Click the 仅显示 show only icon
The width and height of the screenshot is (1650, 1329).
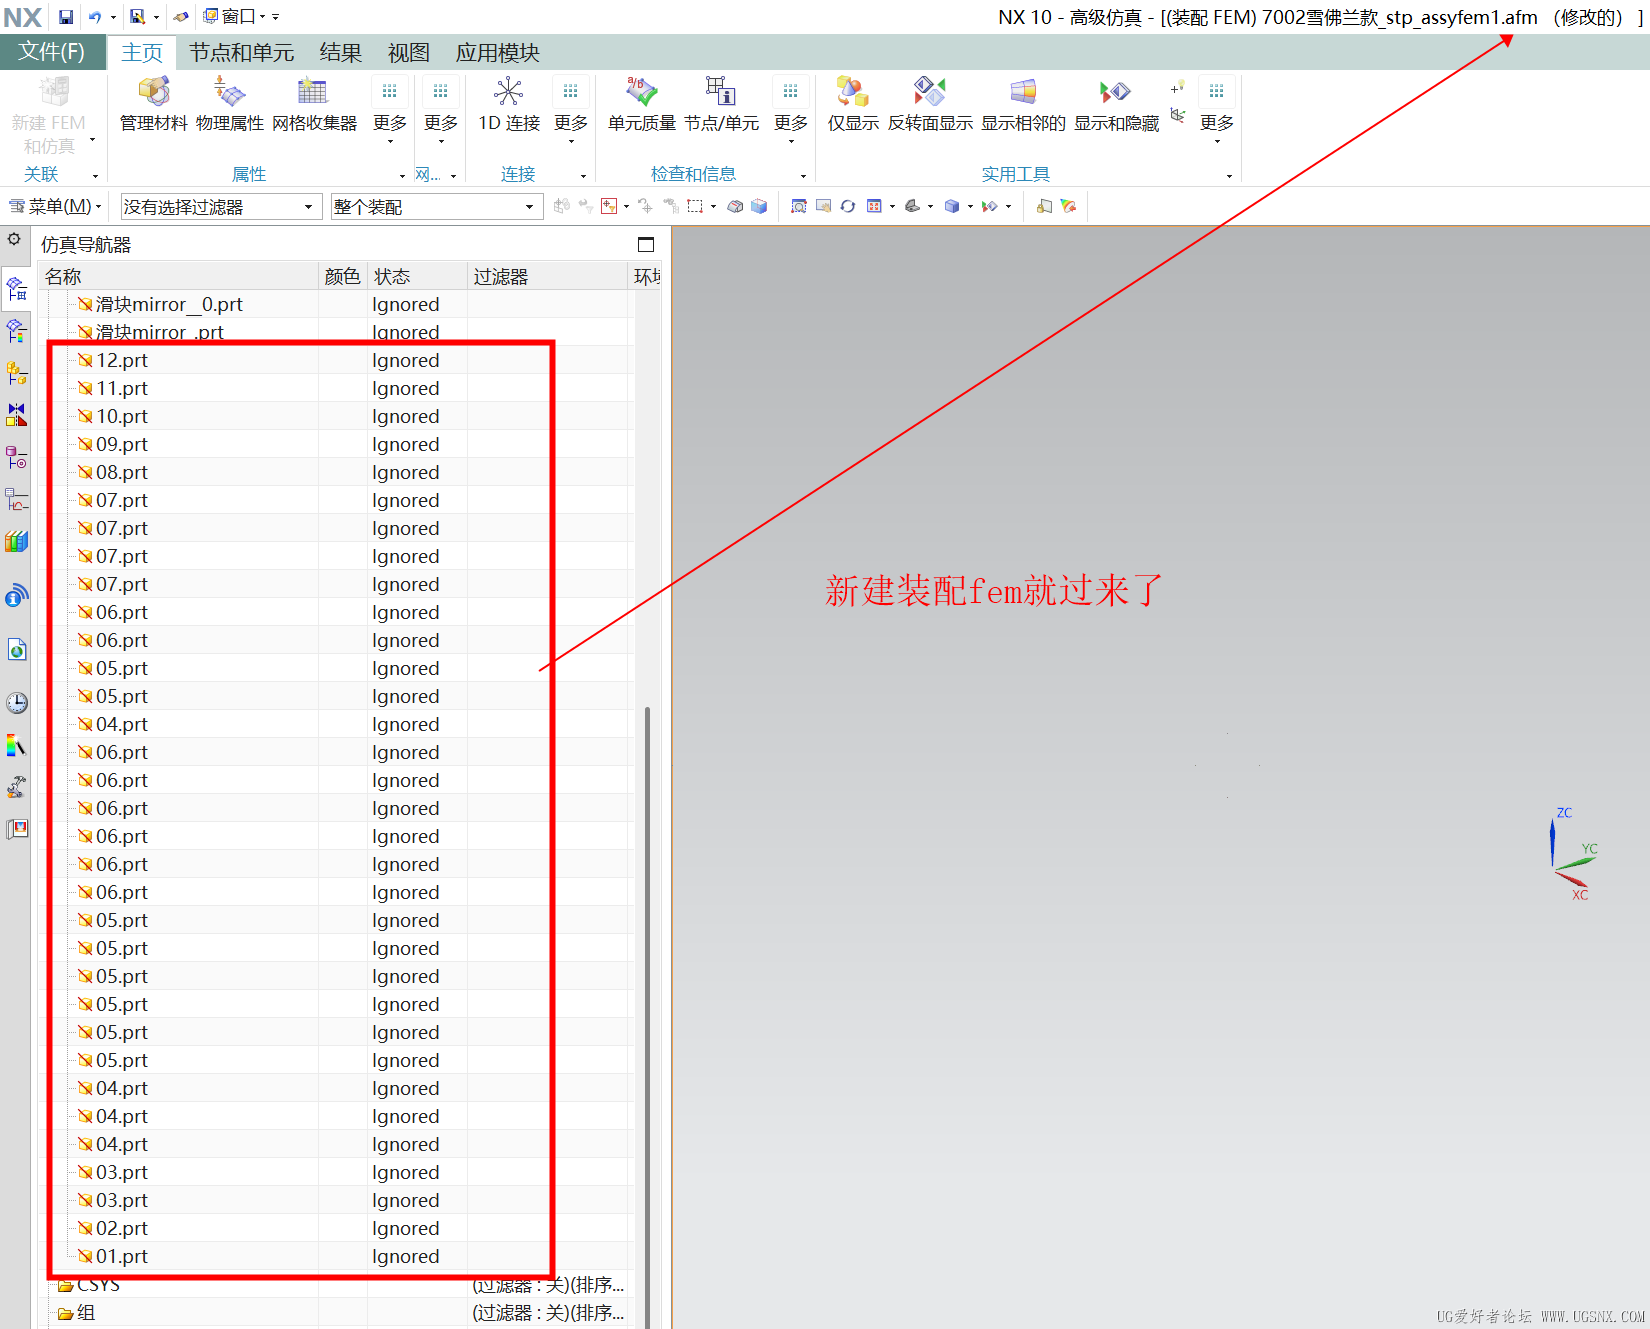[853, 104]
